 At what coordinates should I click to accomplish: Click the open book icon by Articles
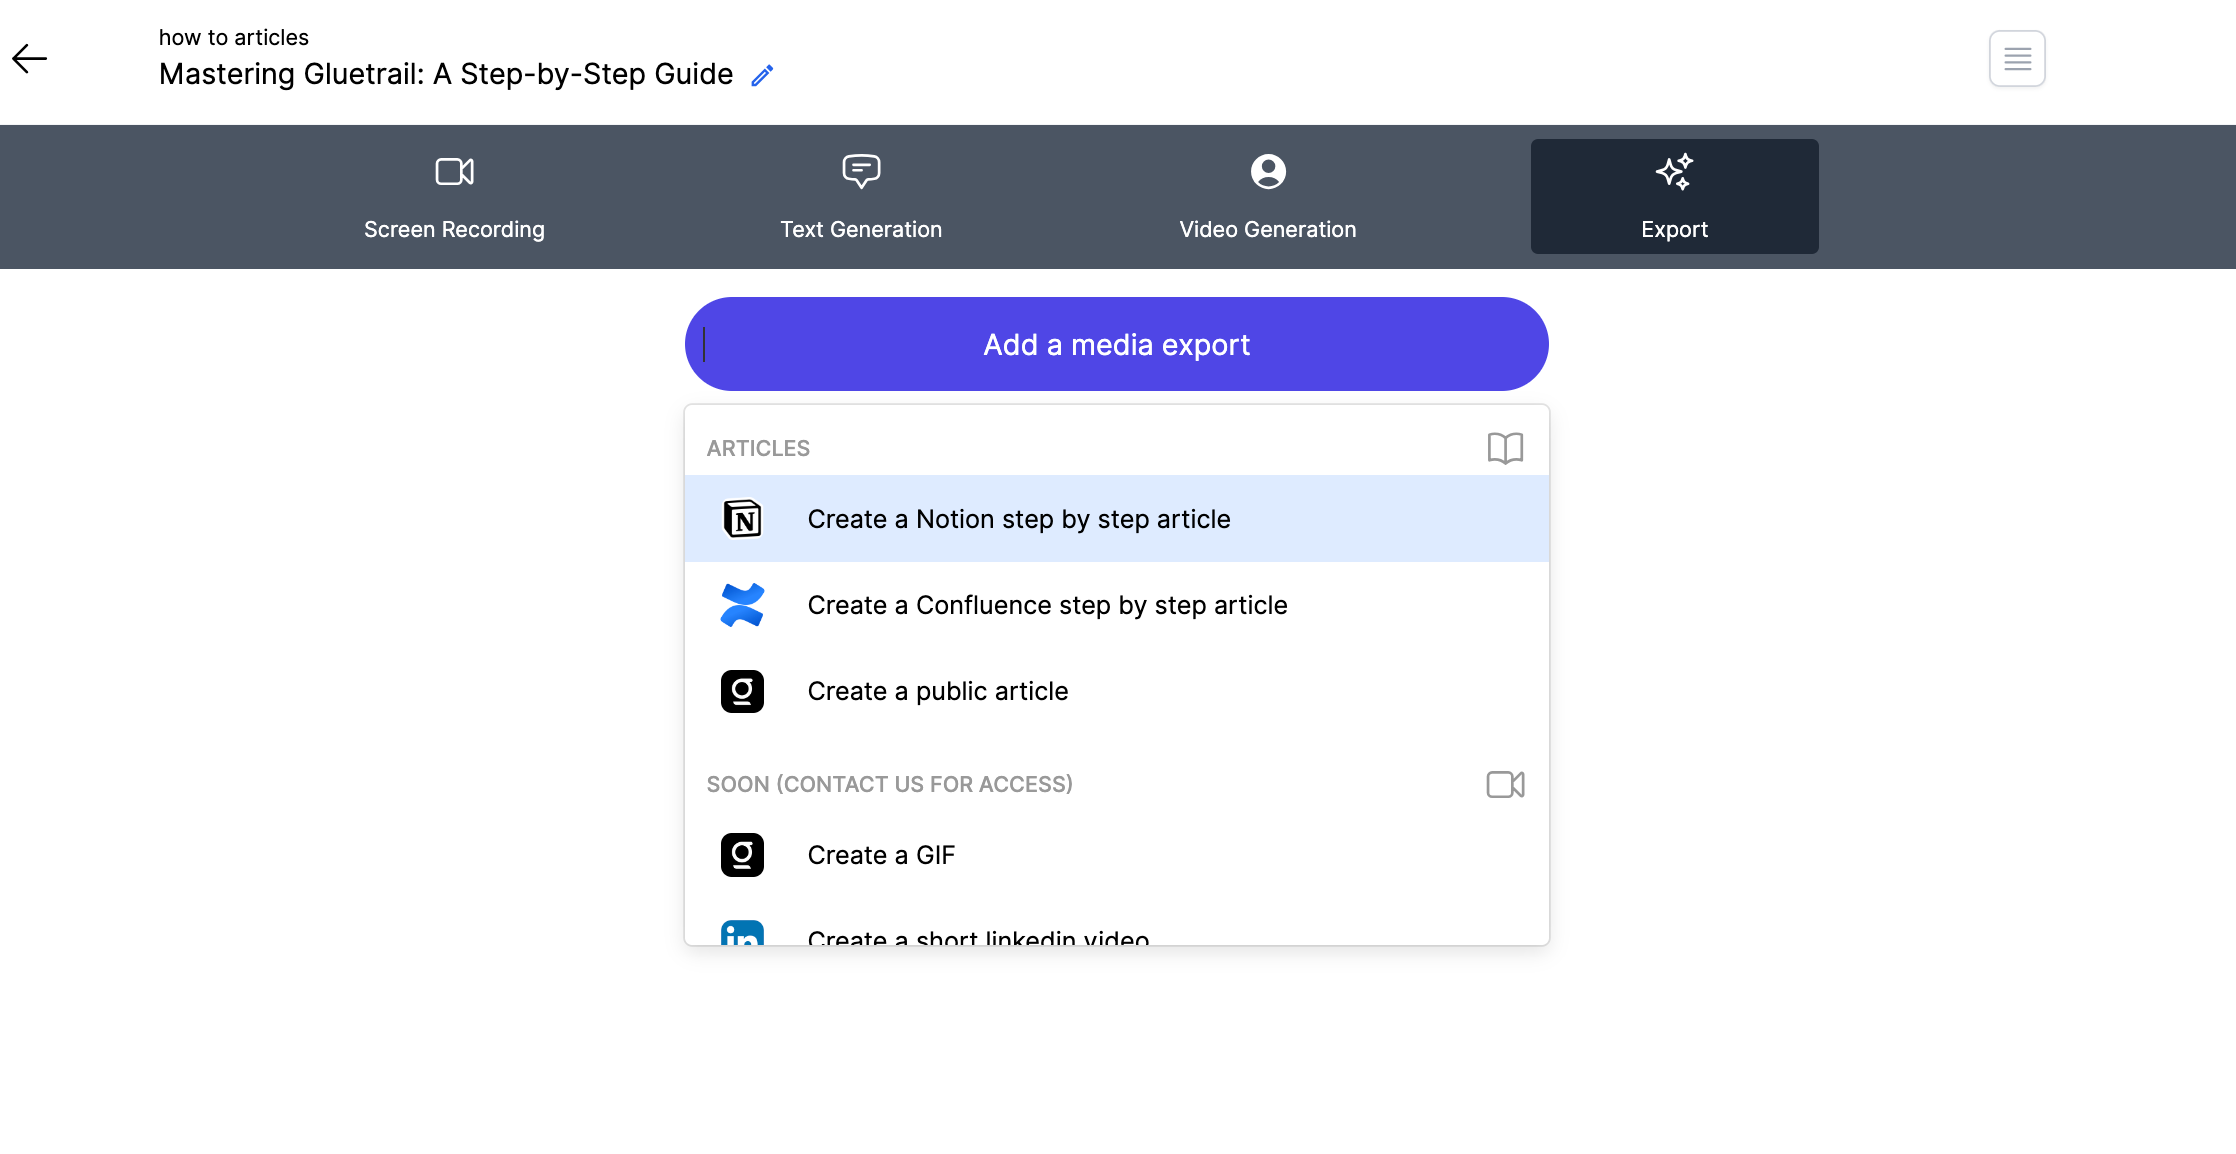tap(1504, 448)
